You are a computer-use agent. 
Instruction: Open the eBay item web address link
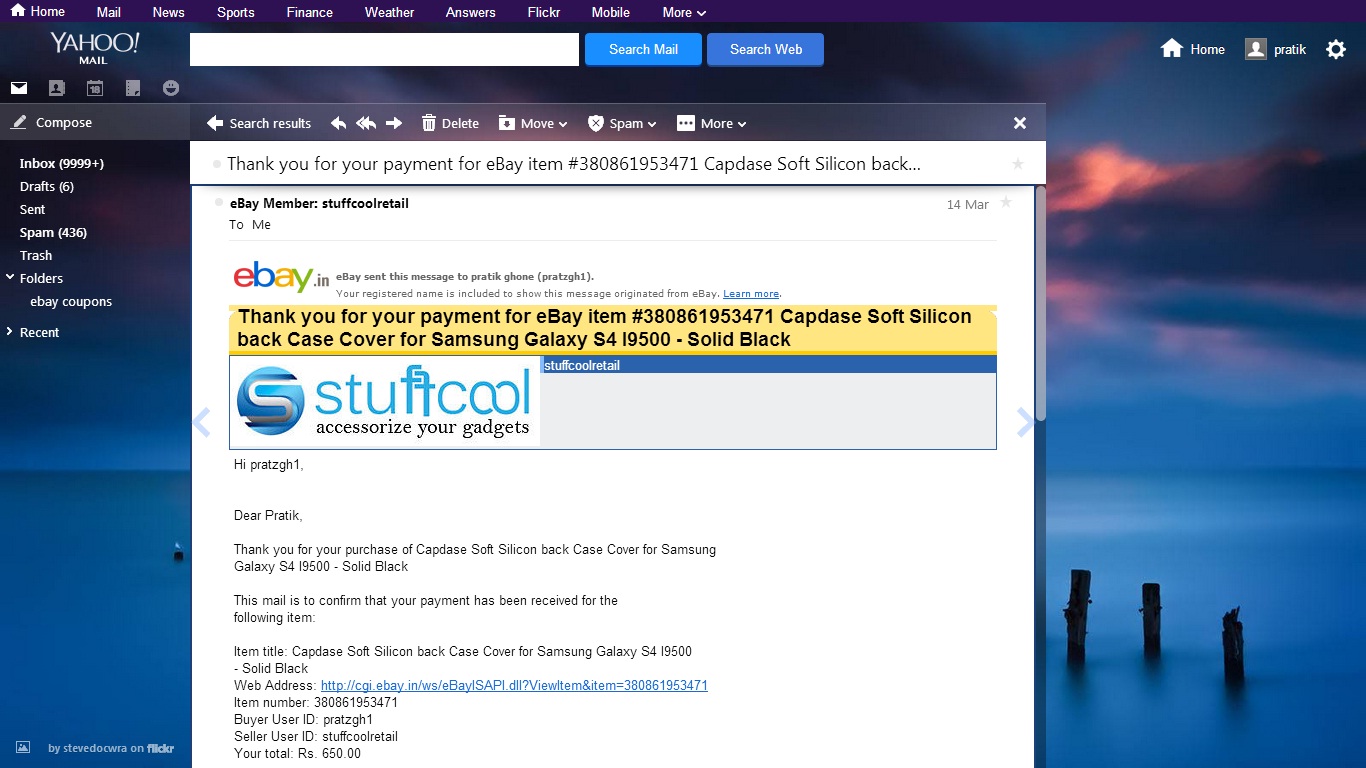tap(514, 685)
